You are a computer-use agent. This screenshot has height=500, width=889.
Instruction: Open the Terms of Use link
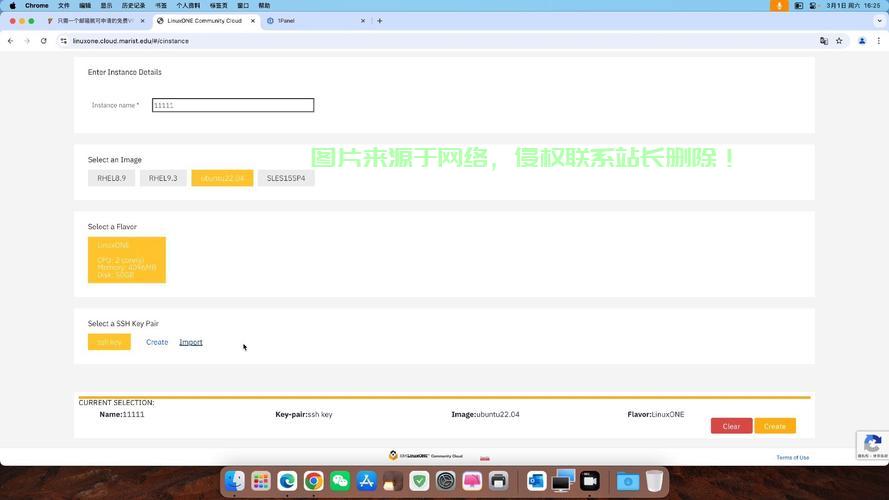[x=793, y=457]
